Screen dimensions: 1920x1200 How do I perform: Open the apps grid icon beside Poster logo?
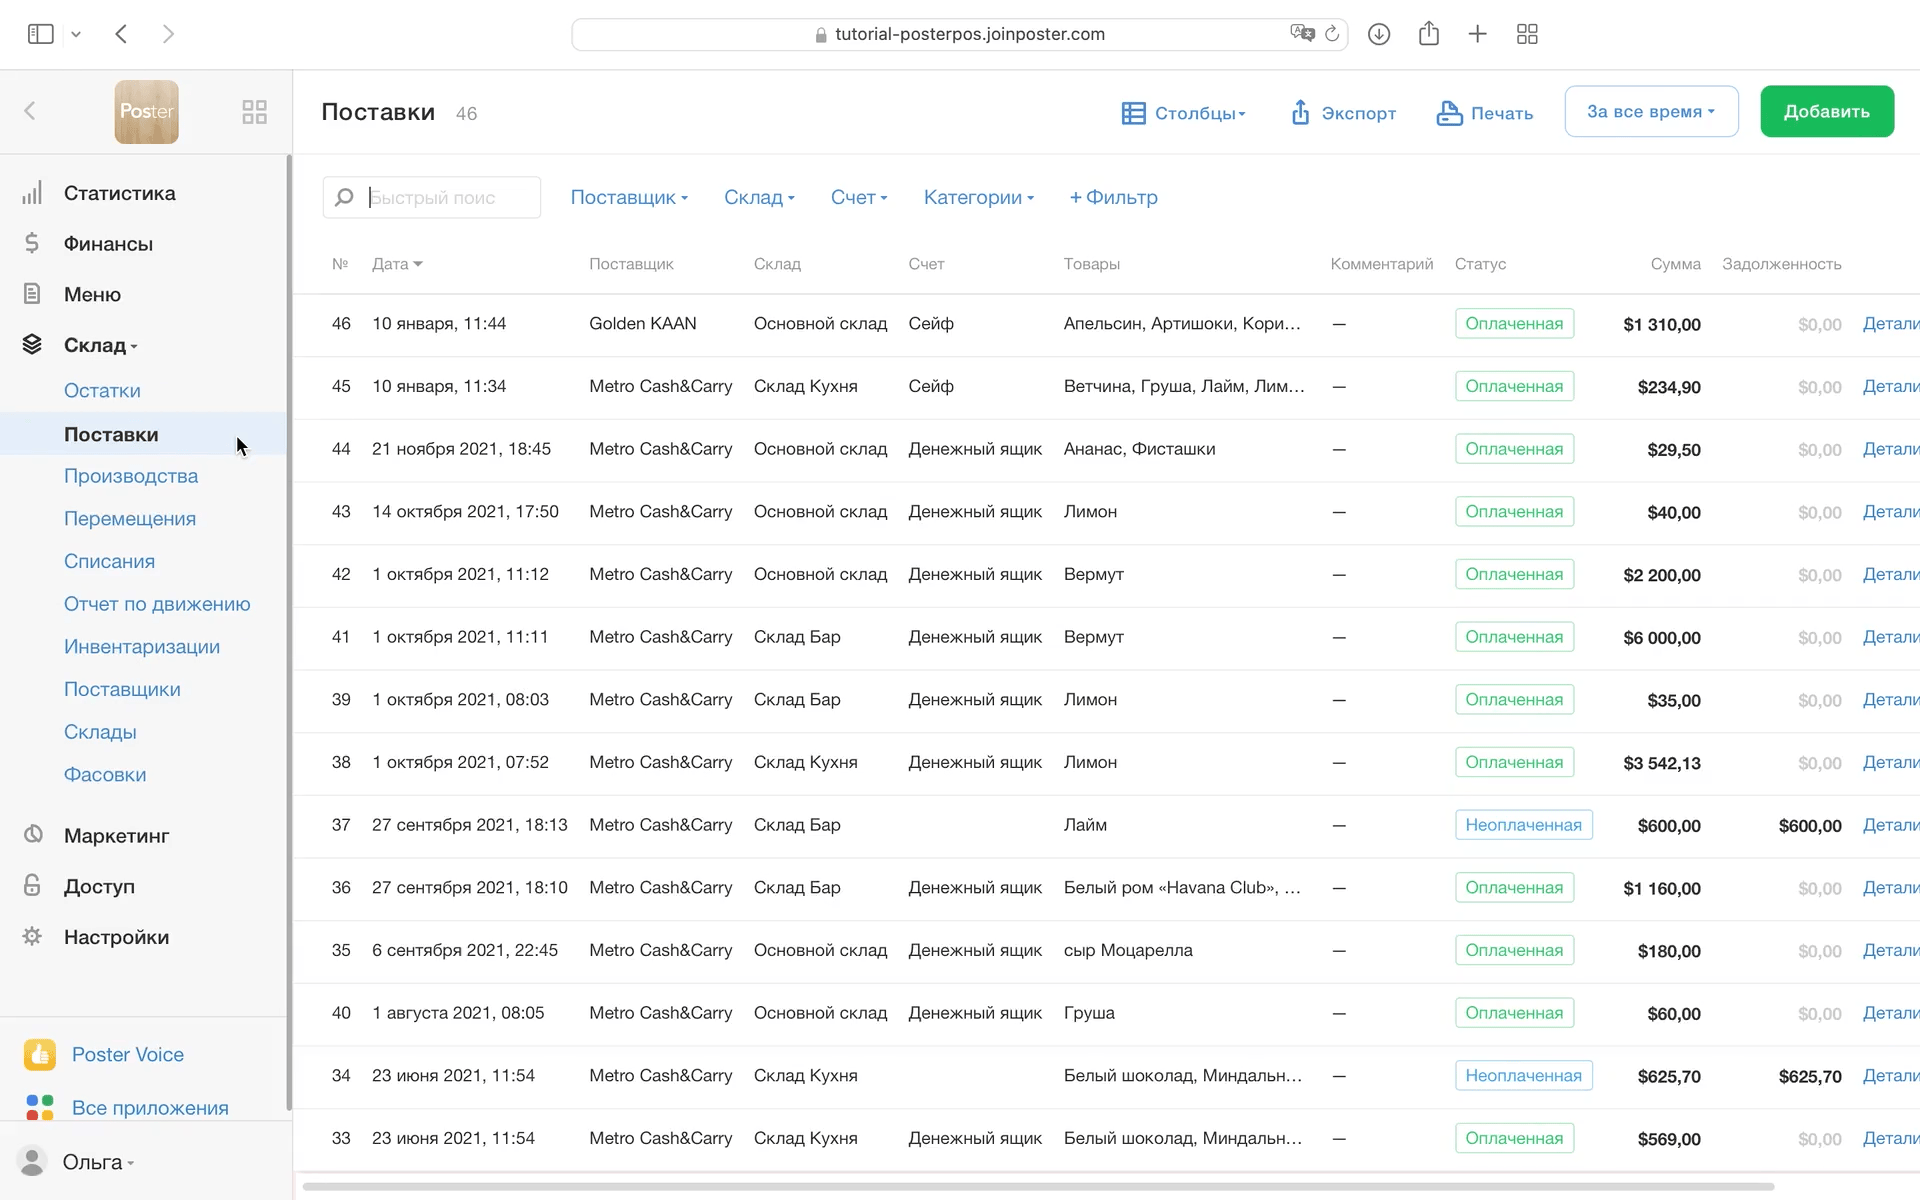click(x=254, y=112)
